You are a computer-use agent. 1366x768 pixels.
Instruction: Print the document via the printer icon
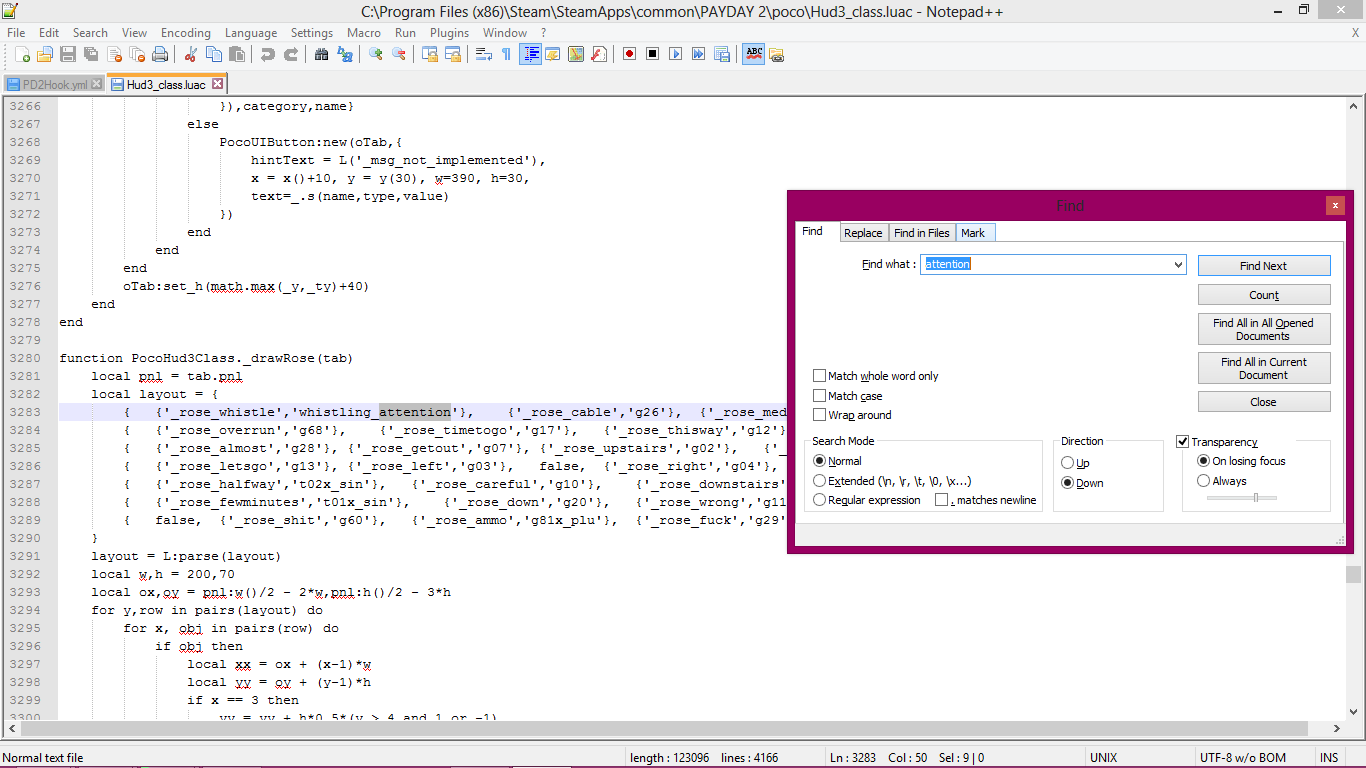pyautogui.click(x=160, y=54)
